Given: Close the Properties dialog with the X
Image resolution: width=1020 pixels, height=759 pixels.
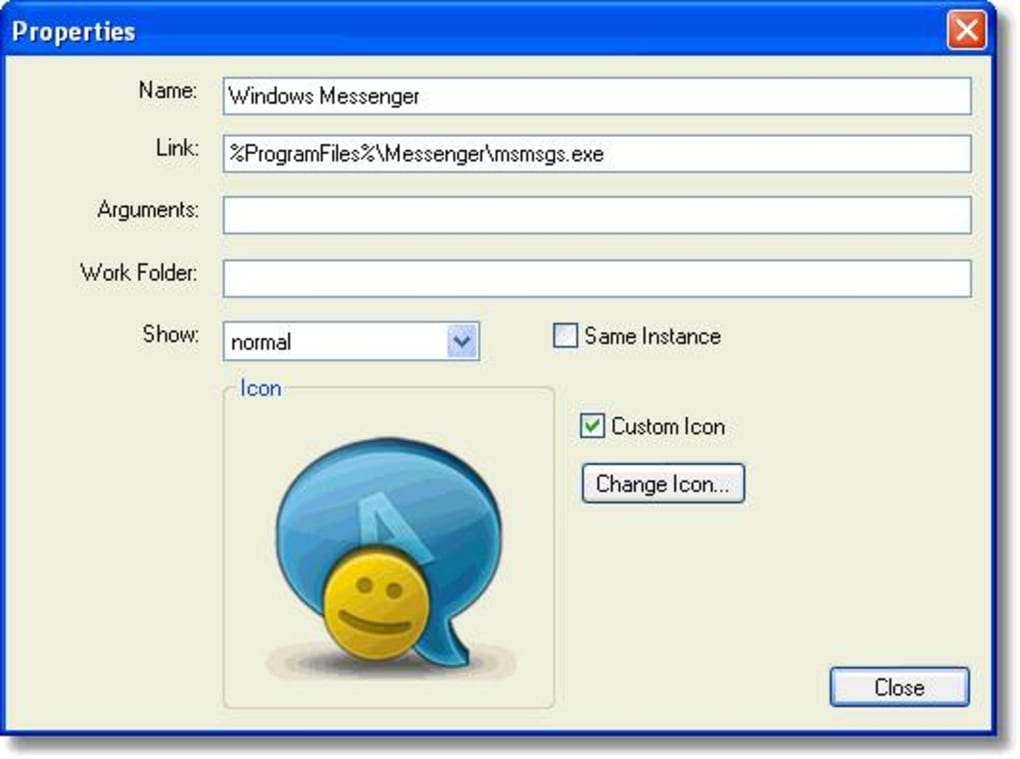Looking at the screenshot, I should point(966,30).
